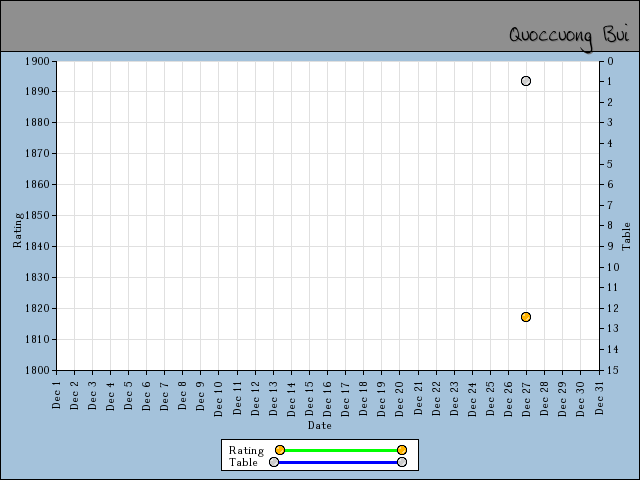Viewport: 640px width, 480px height.
Task: Click the 12 value on the Table axis
Action: click(x=613, y=308)
